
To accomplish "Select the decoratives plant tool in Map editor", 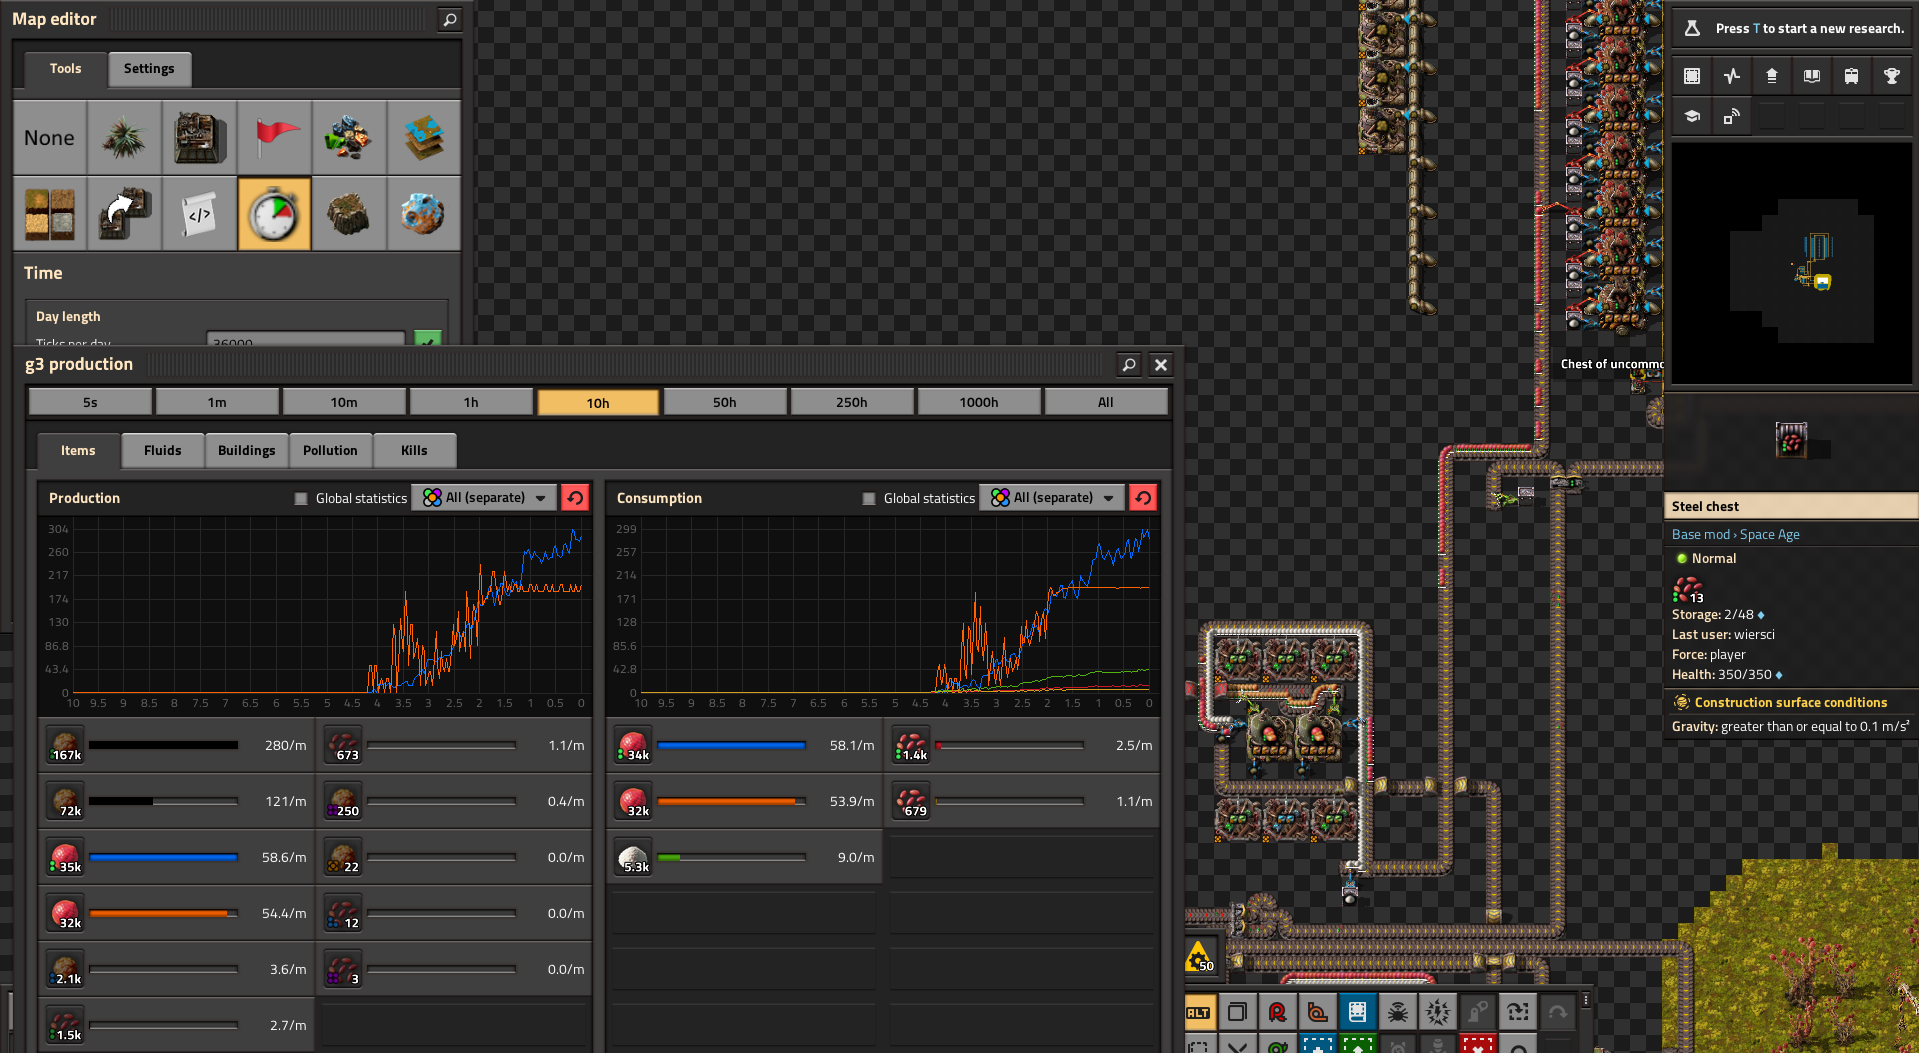I will (x=124, y=138).
